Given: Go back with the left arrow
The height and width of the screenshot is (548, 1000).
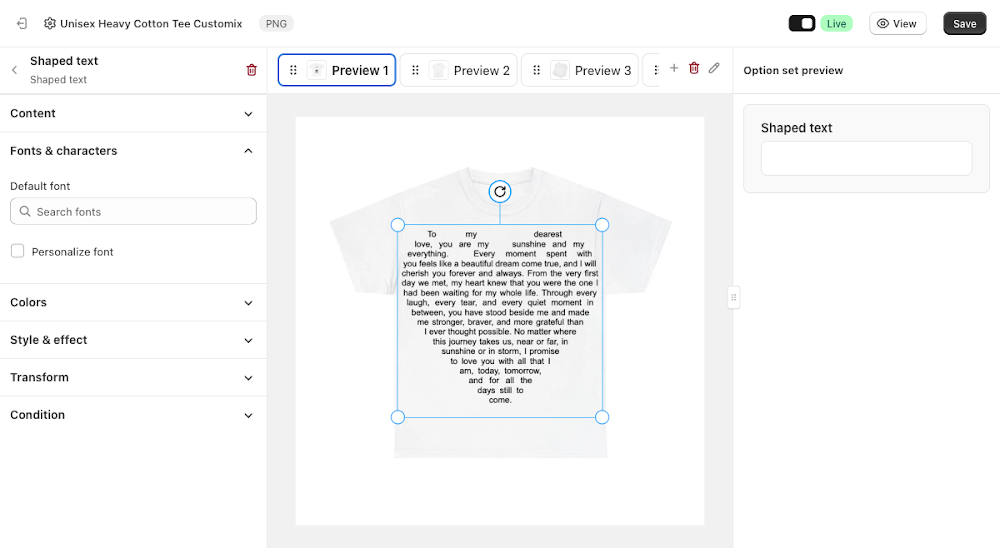Looking at the screenshot, I should tap(14, 70).
